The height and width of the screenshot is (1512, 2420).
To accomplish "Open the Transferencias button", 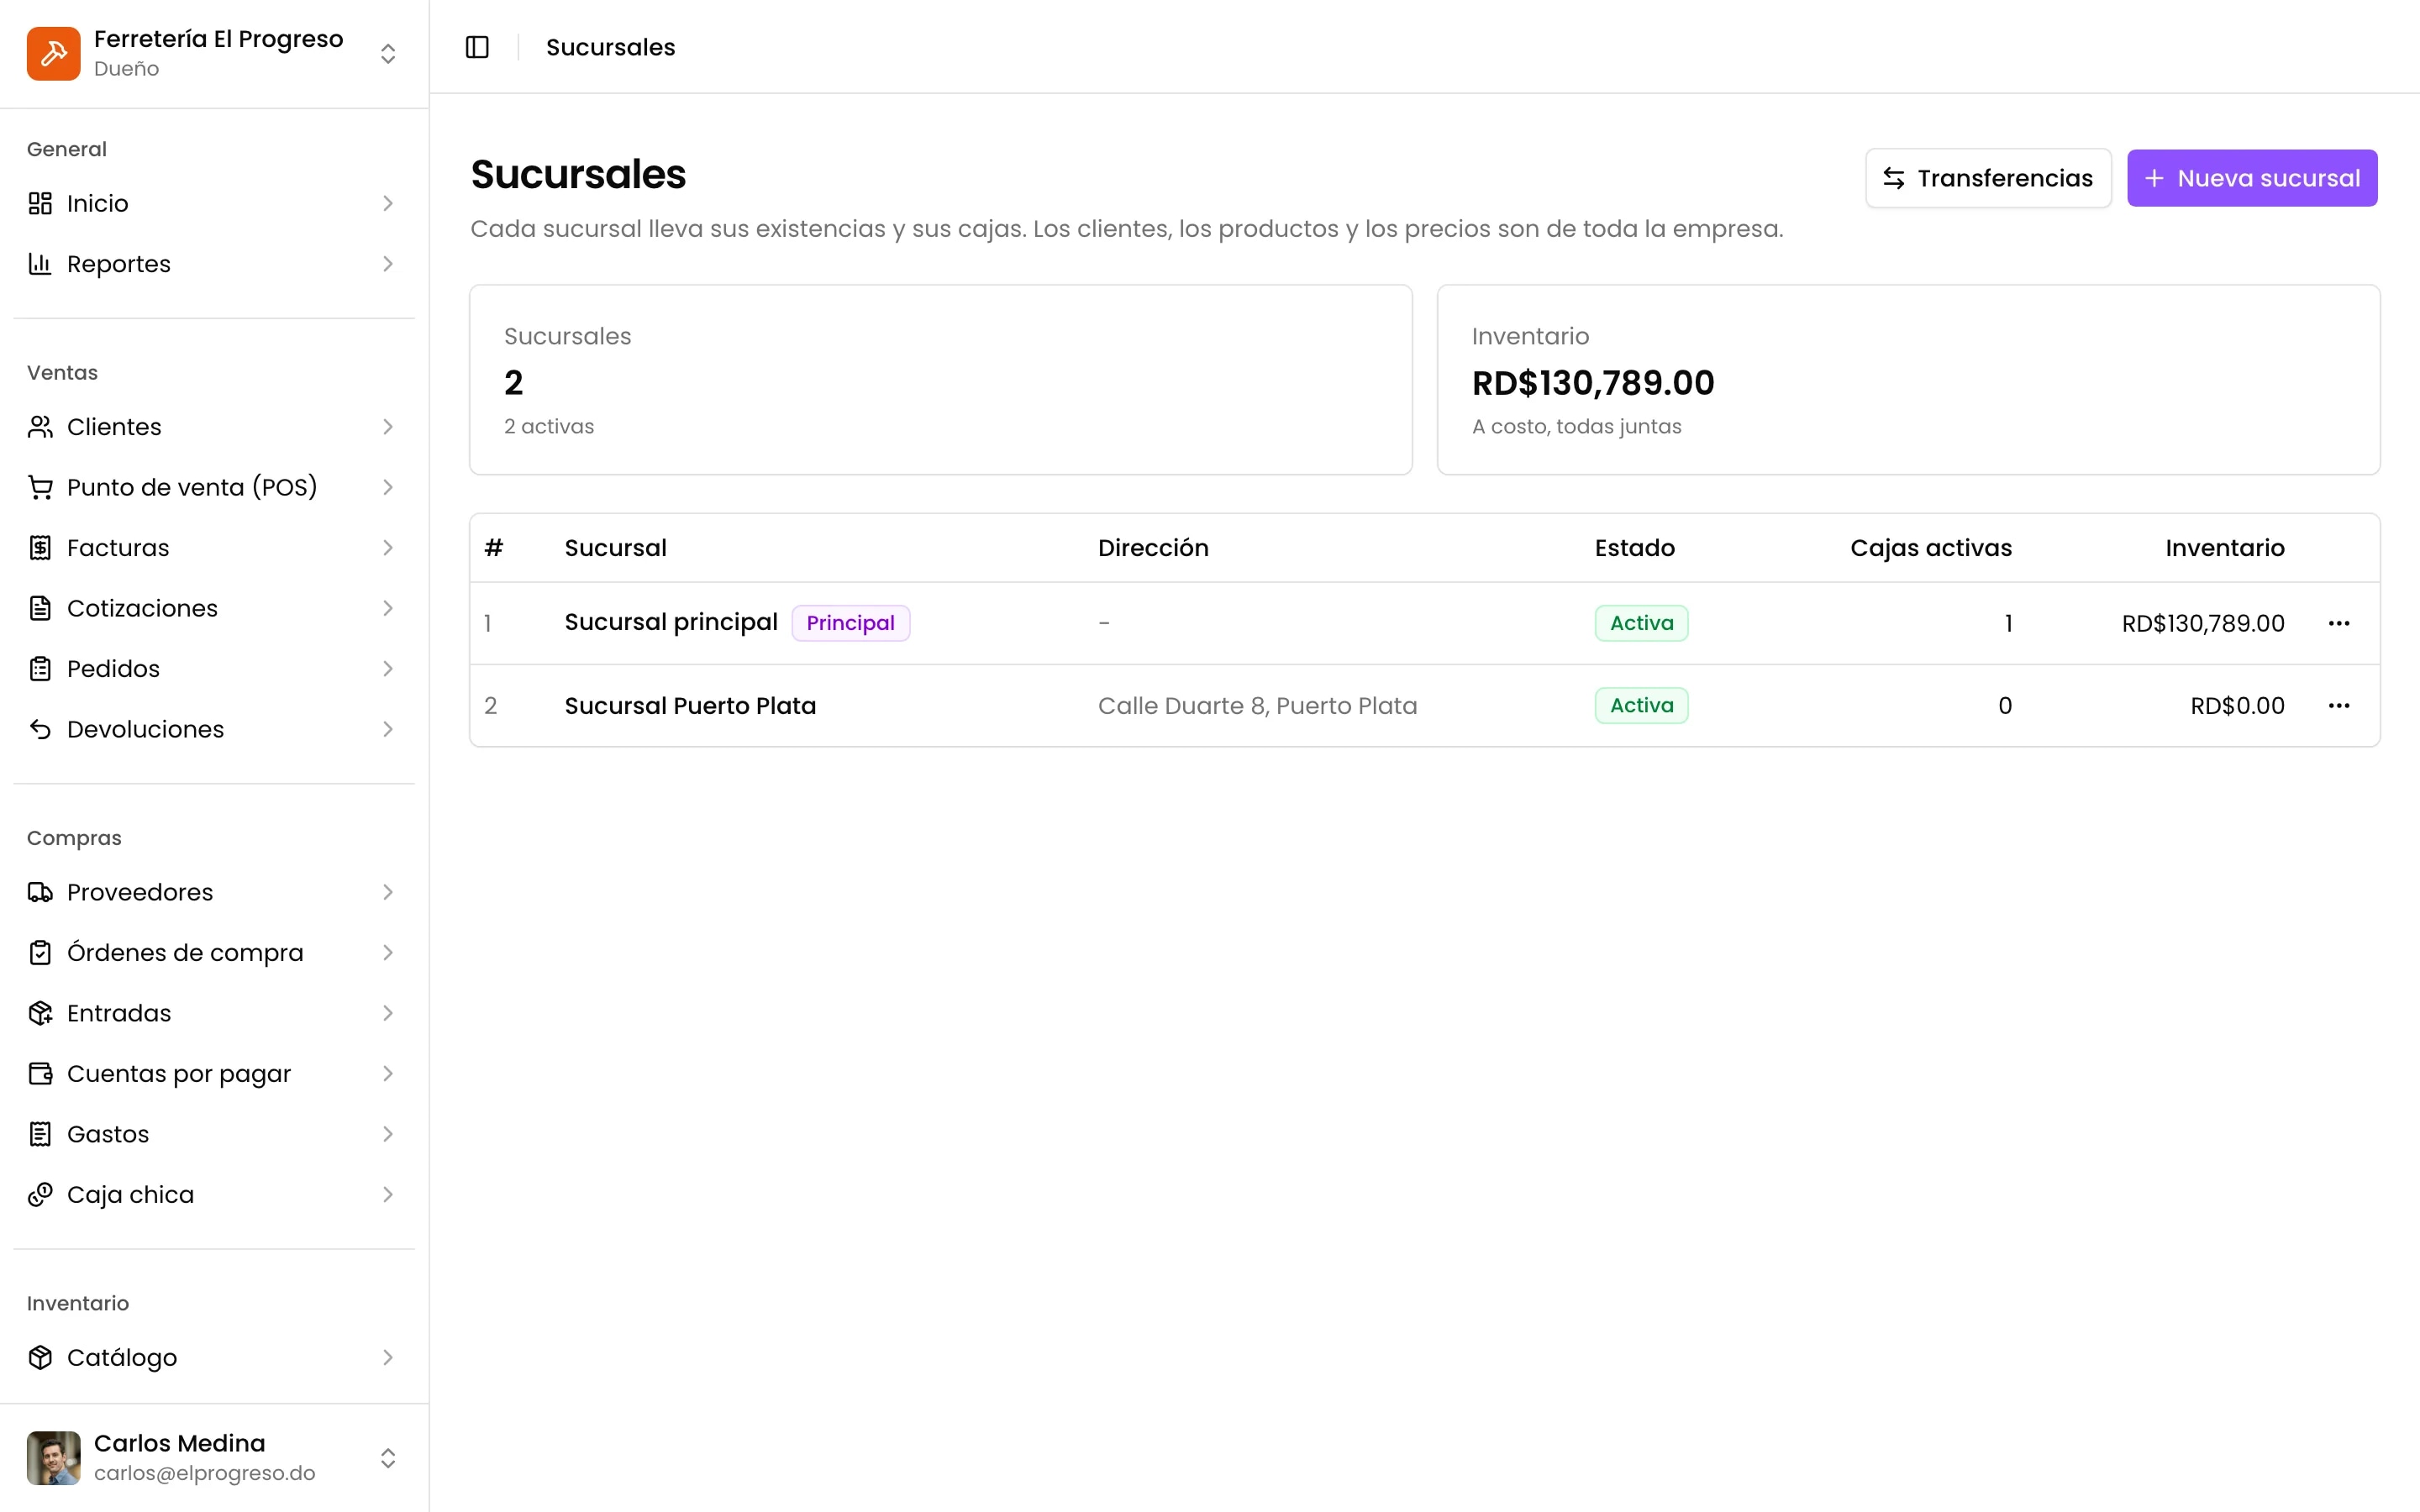I will [x=1988, y=178].
